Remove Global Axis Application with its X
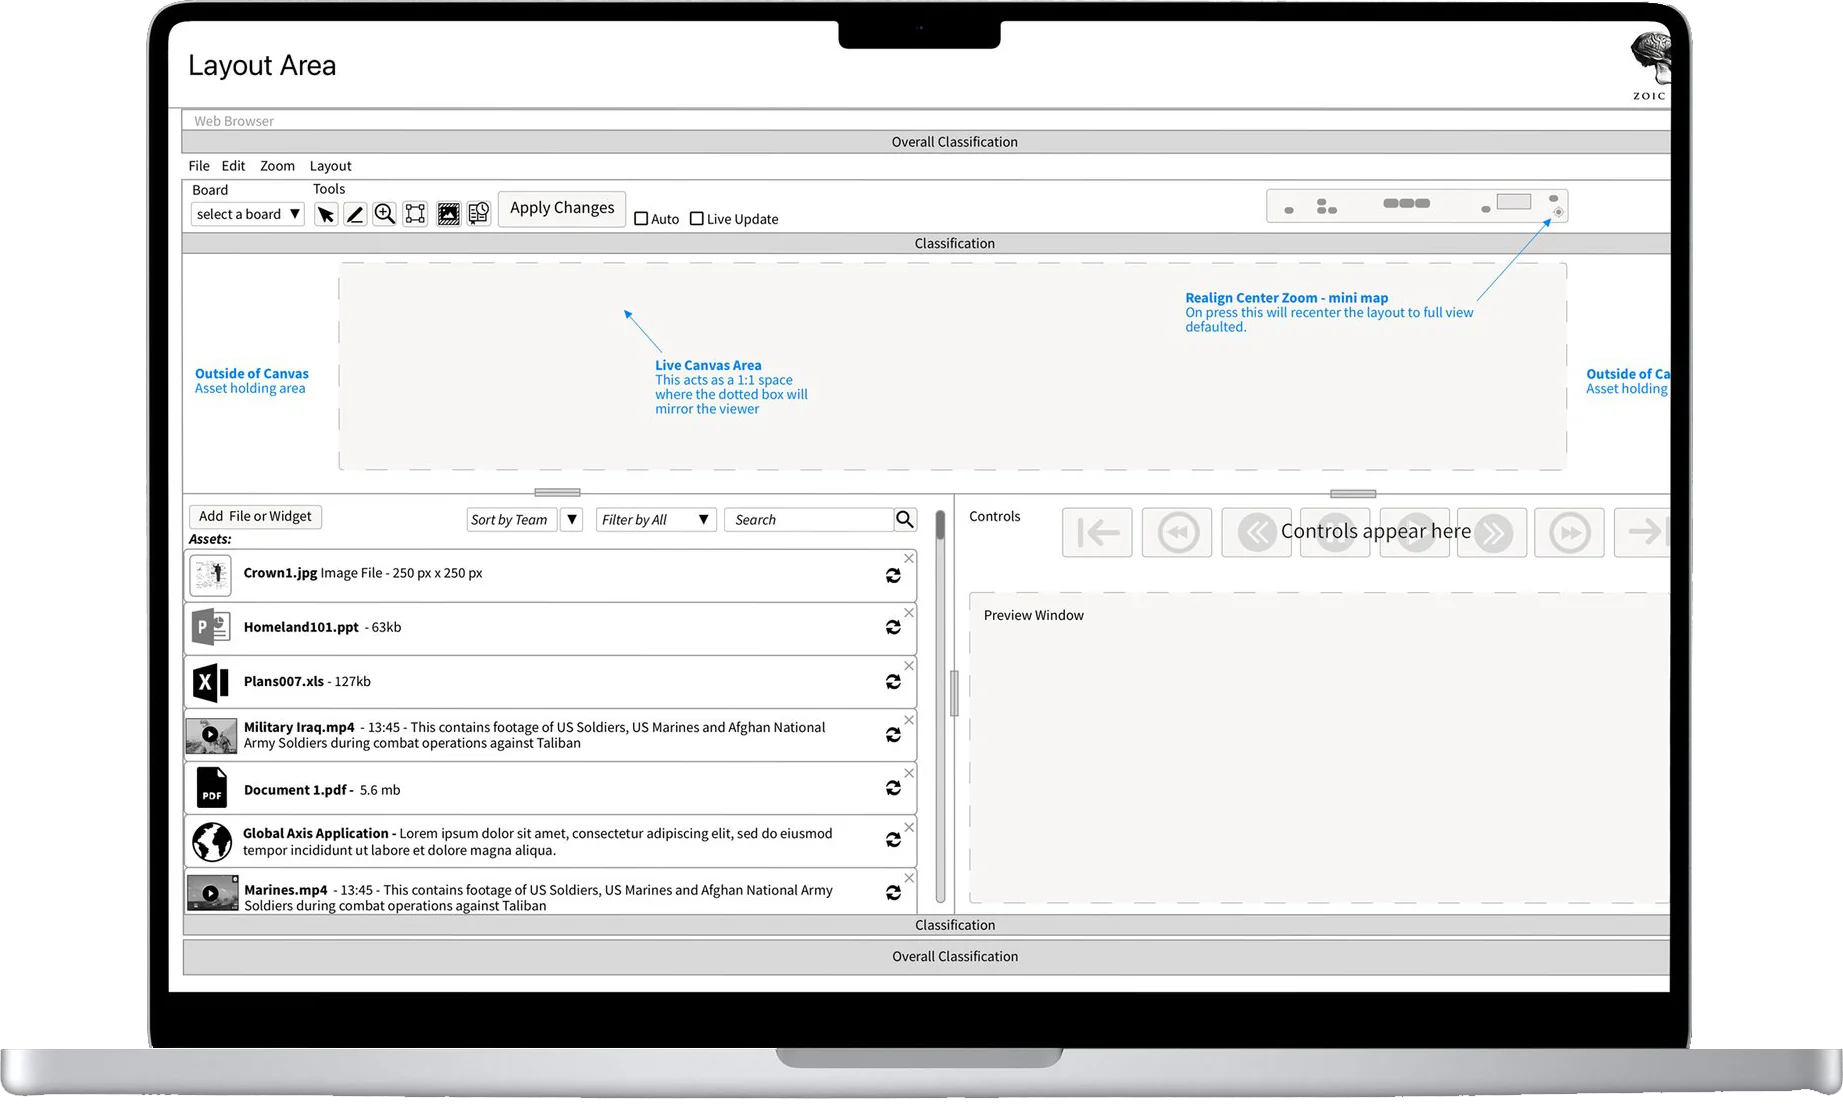 (x=909, y=827)
